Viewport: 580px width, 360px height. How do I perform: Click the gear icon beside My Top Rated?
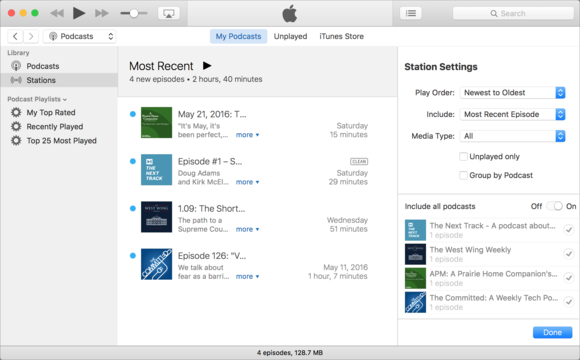(16, 112)
